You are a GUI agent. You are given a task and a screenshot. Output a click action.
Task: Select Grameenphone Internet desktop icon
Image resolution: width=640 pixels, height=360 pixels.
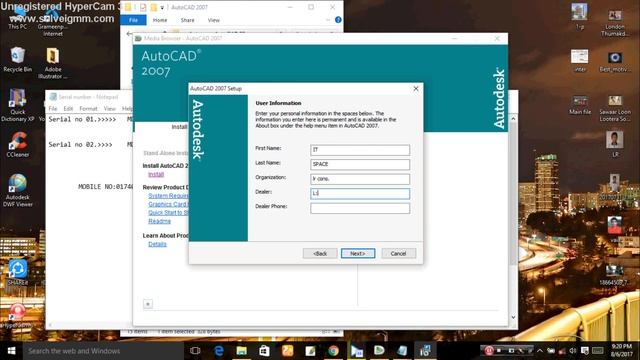(x=53, y=22)
